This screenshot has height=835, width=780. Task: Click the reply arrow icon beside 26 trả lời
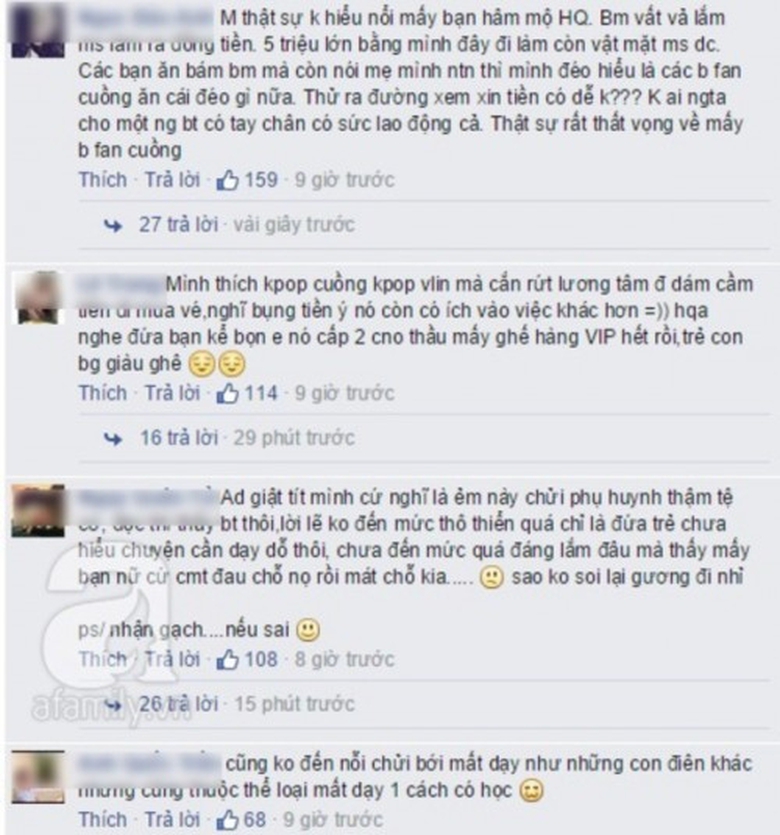pos(113,706)
